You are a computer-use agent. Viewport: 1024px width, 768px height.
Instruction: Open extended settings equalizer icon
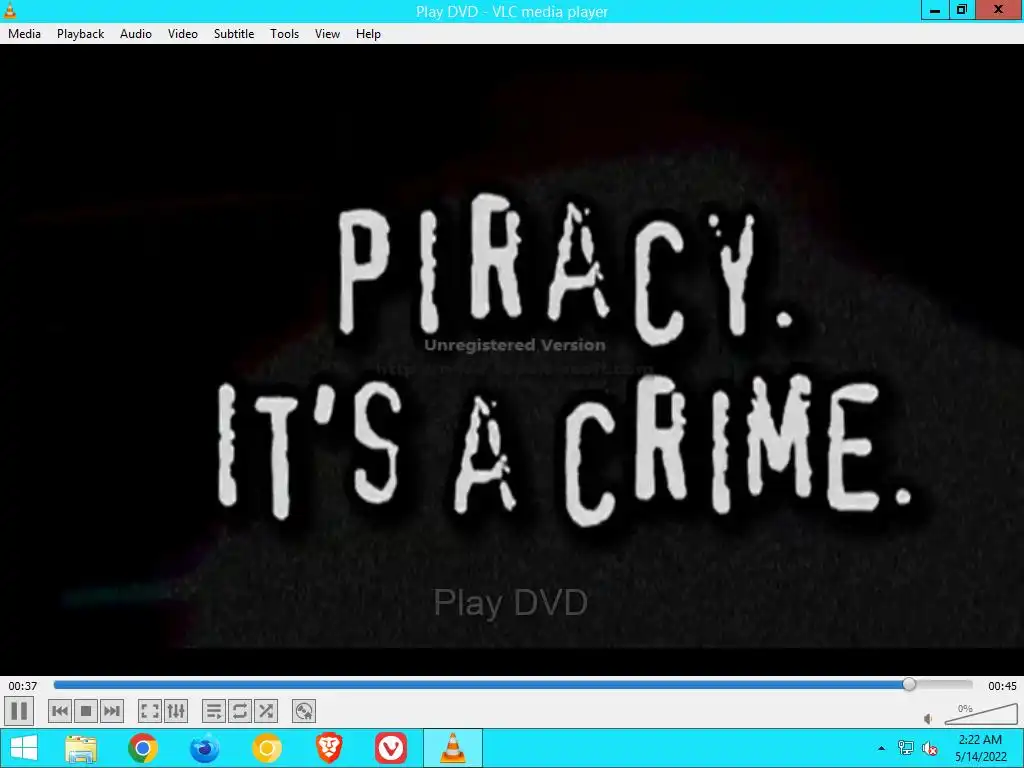tap(176, 711)
